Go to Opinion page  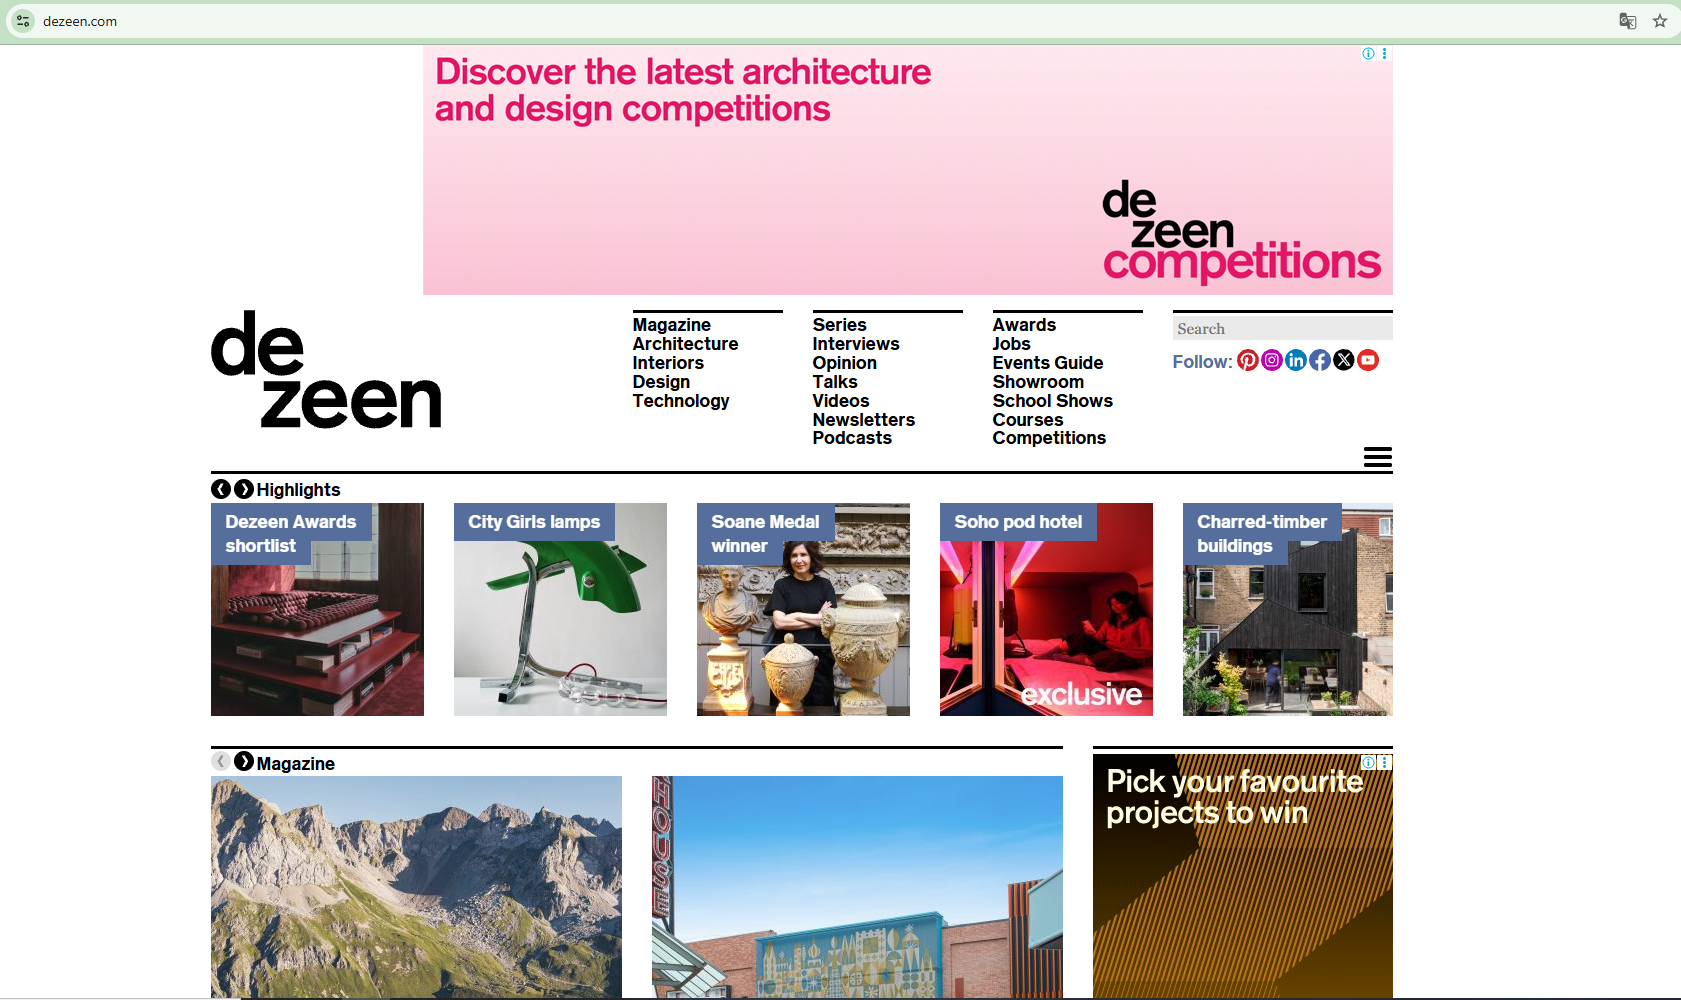coord(845,363)
